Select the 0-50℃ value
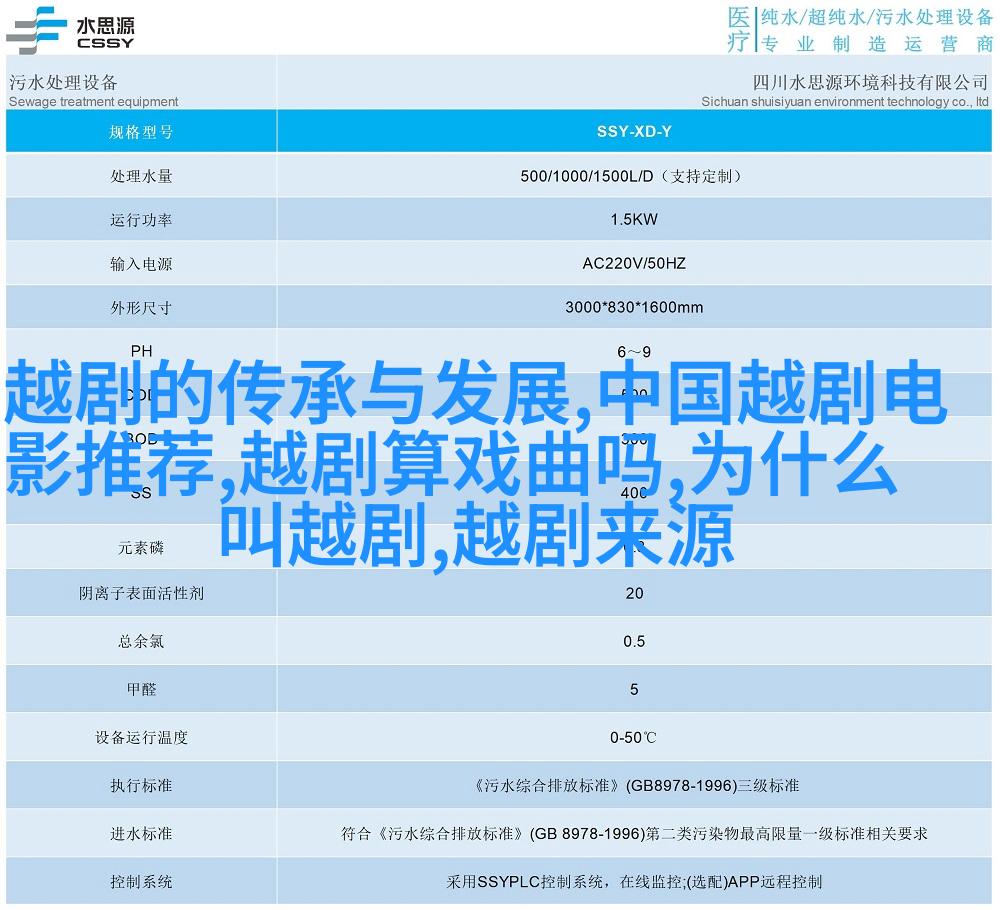The height and width of the screenshot is (910, 1000). point(633,737)
